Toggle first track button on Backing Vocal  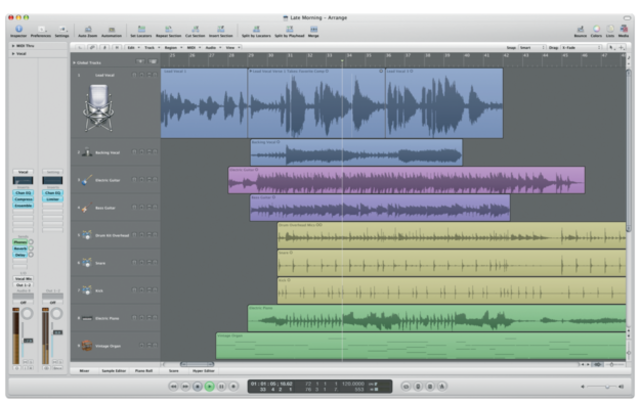(x=134, y=152)
